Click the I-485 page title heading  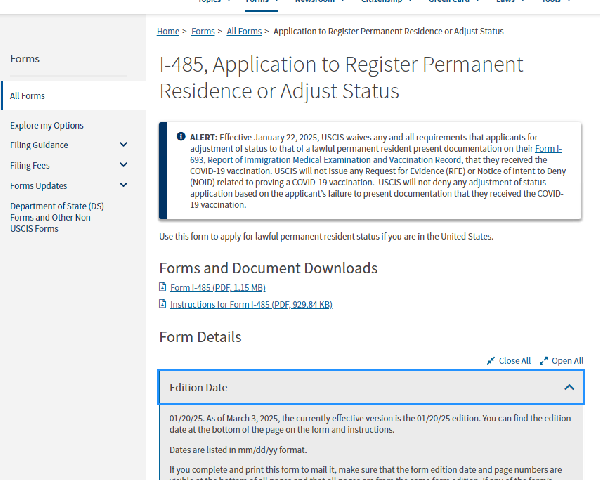(x=341, y=78)
